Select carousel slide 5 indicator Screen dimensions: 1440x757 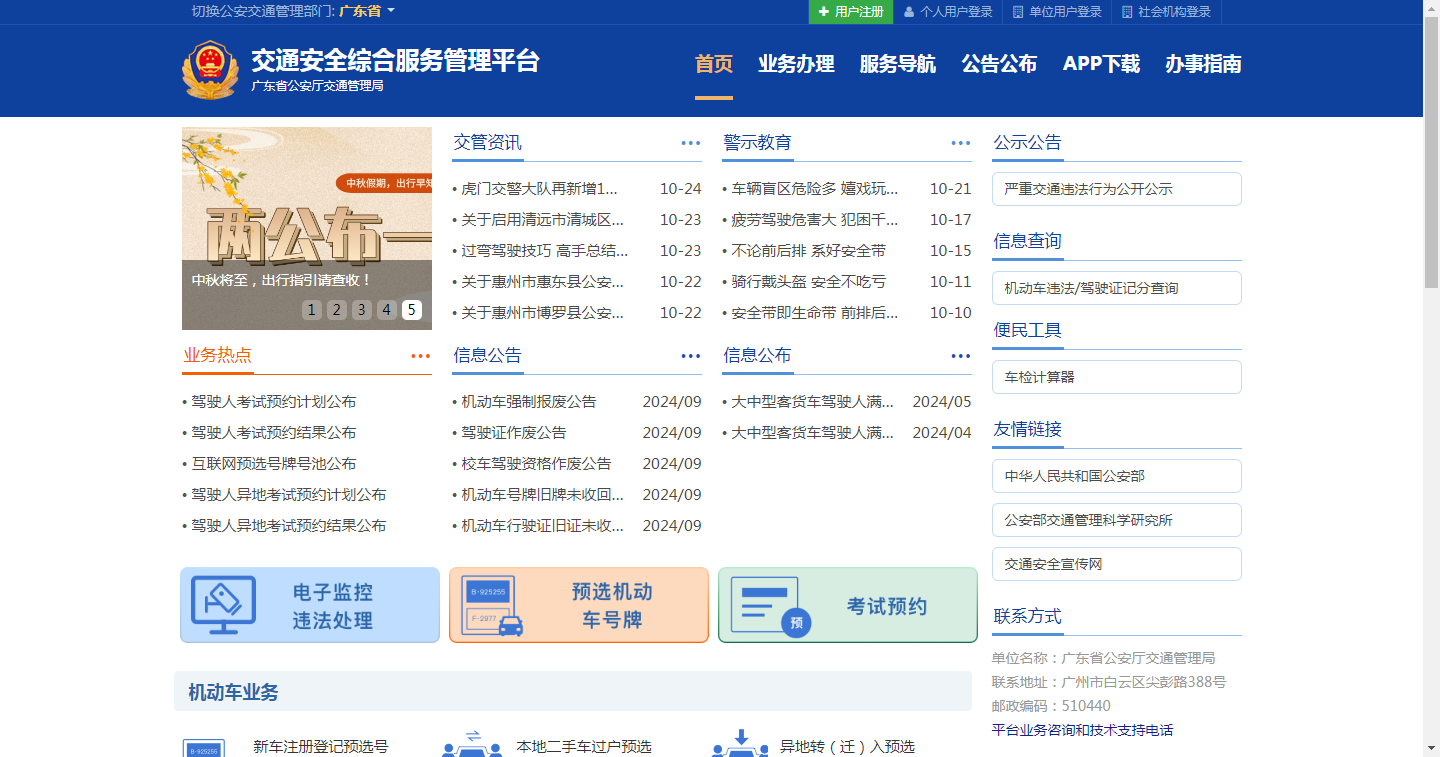[412, 310]
